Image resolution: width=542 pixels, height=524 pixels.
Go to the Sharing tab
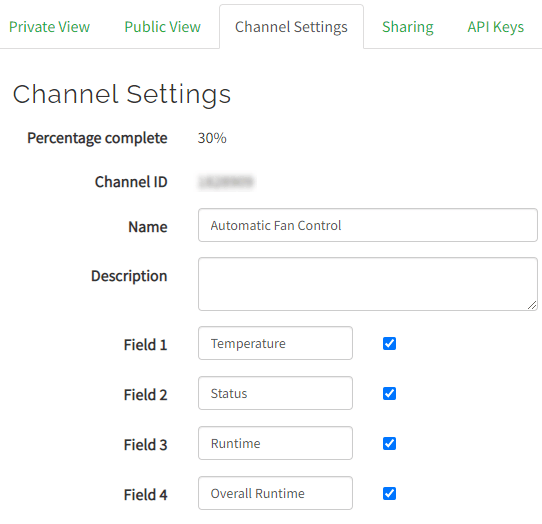408,27
